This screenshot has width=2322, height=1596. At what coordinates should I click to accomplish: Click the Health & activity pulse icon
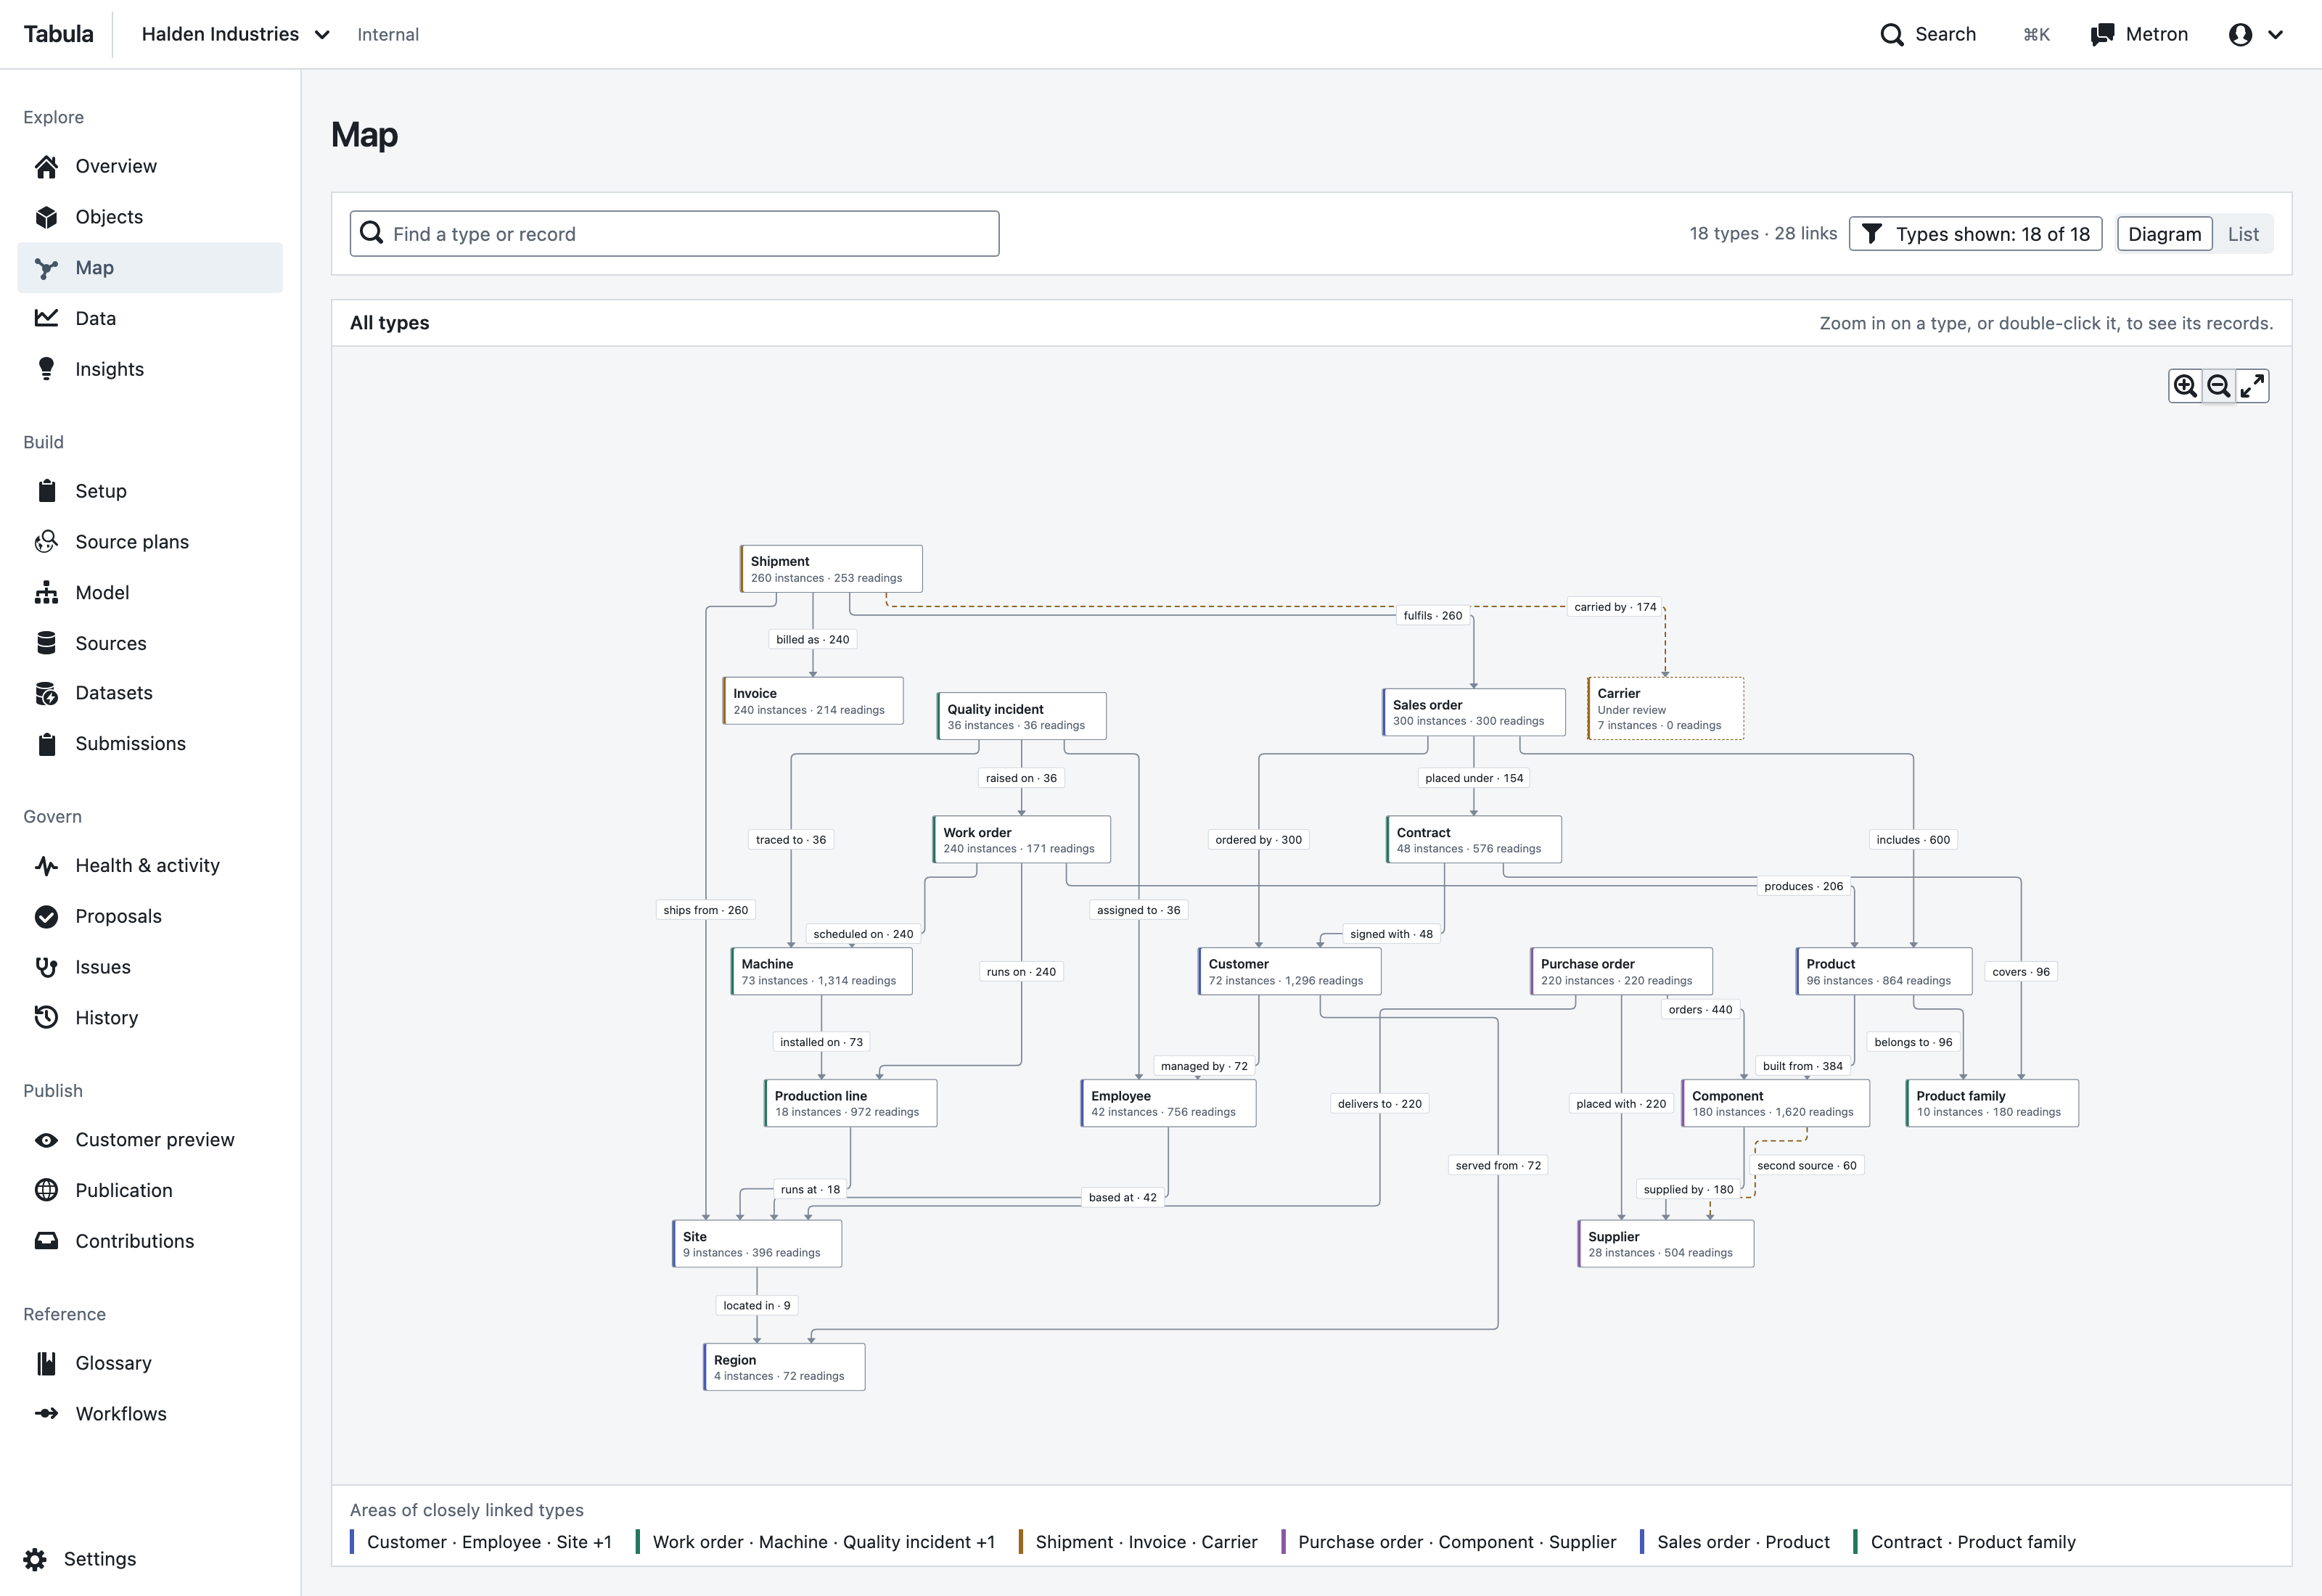pos(46,866)
